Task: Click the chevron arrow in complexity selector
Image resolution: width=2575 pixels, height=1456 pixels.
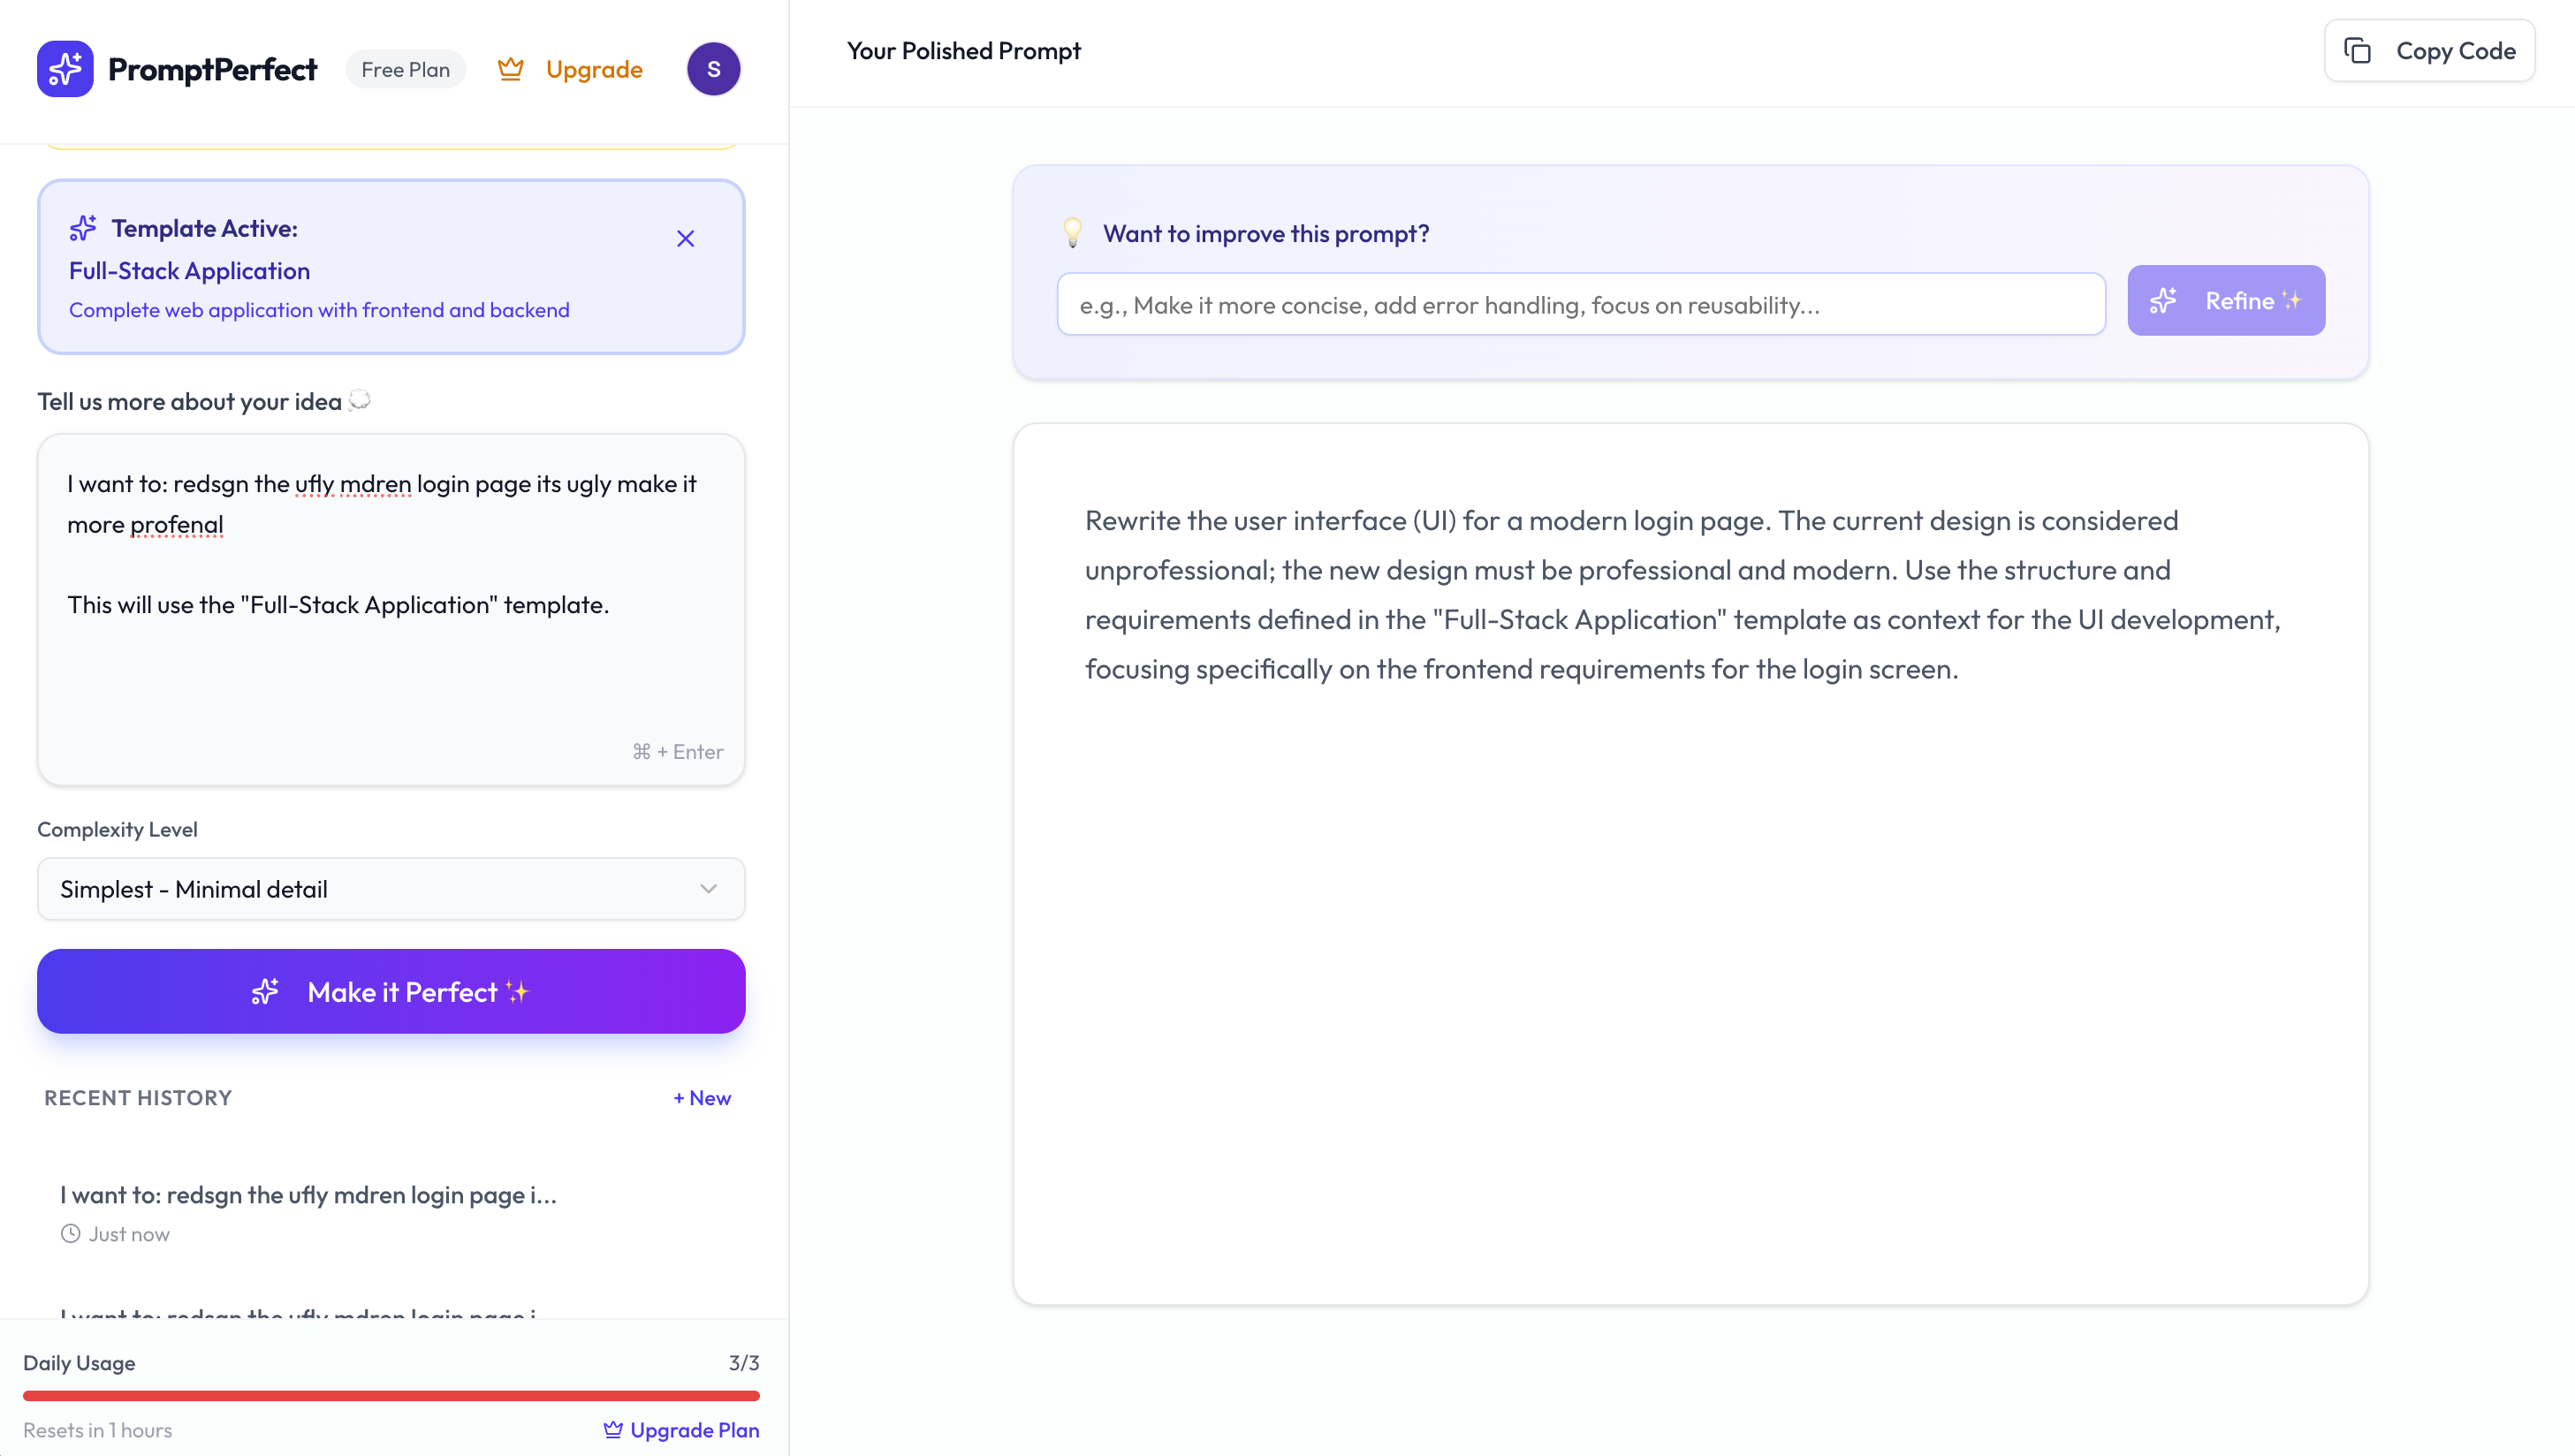Action: click(708, 889)
